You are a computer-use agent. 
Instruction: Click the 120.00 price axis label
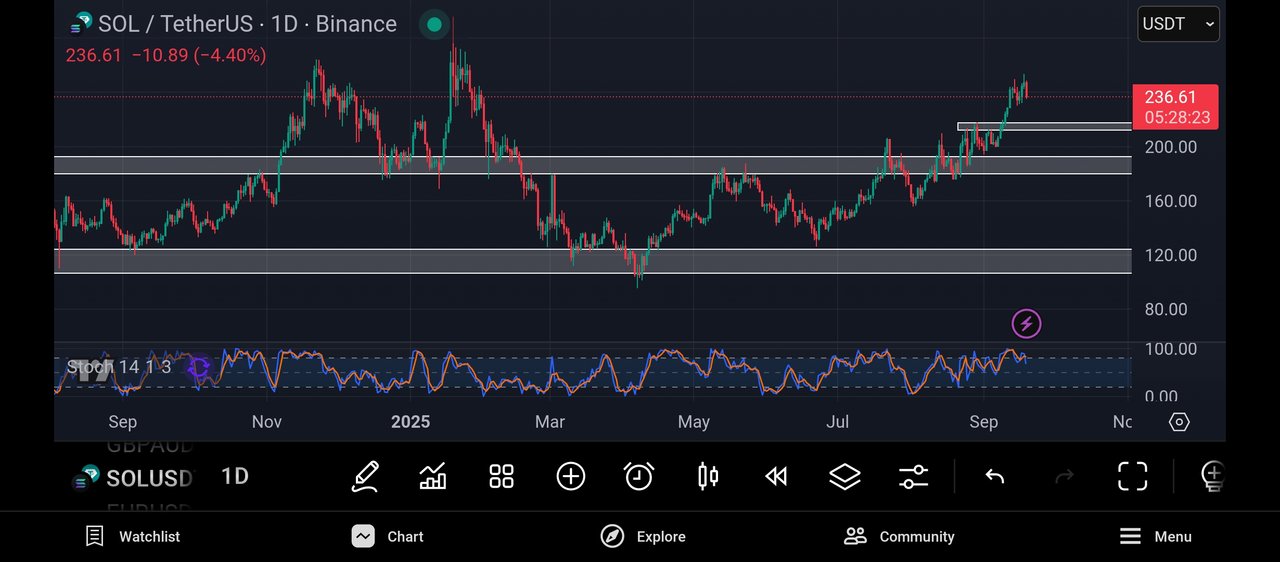click(x=1171, y=255)
